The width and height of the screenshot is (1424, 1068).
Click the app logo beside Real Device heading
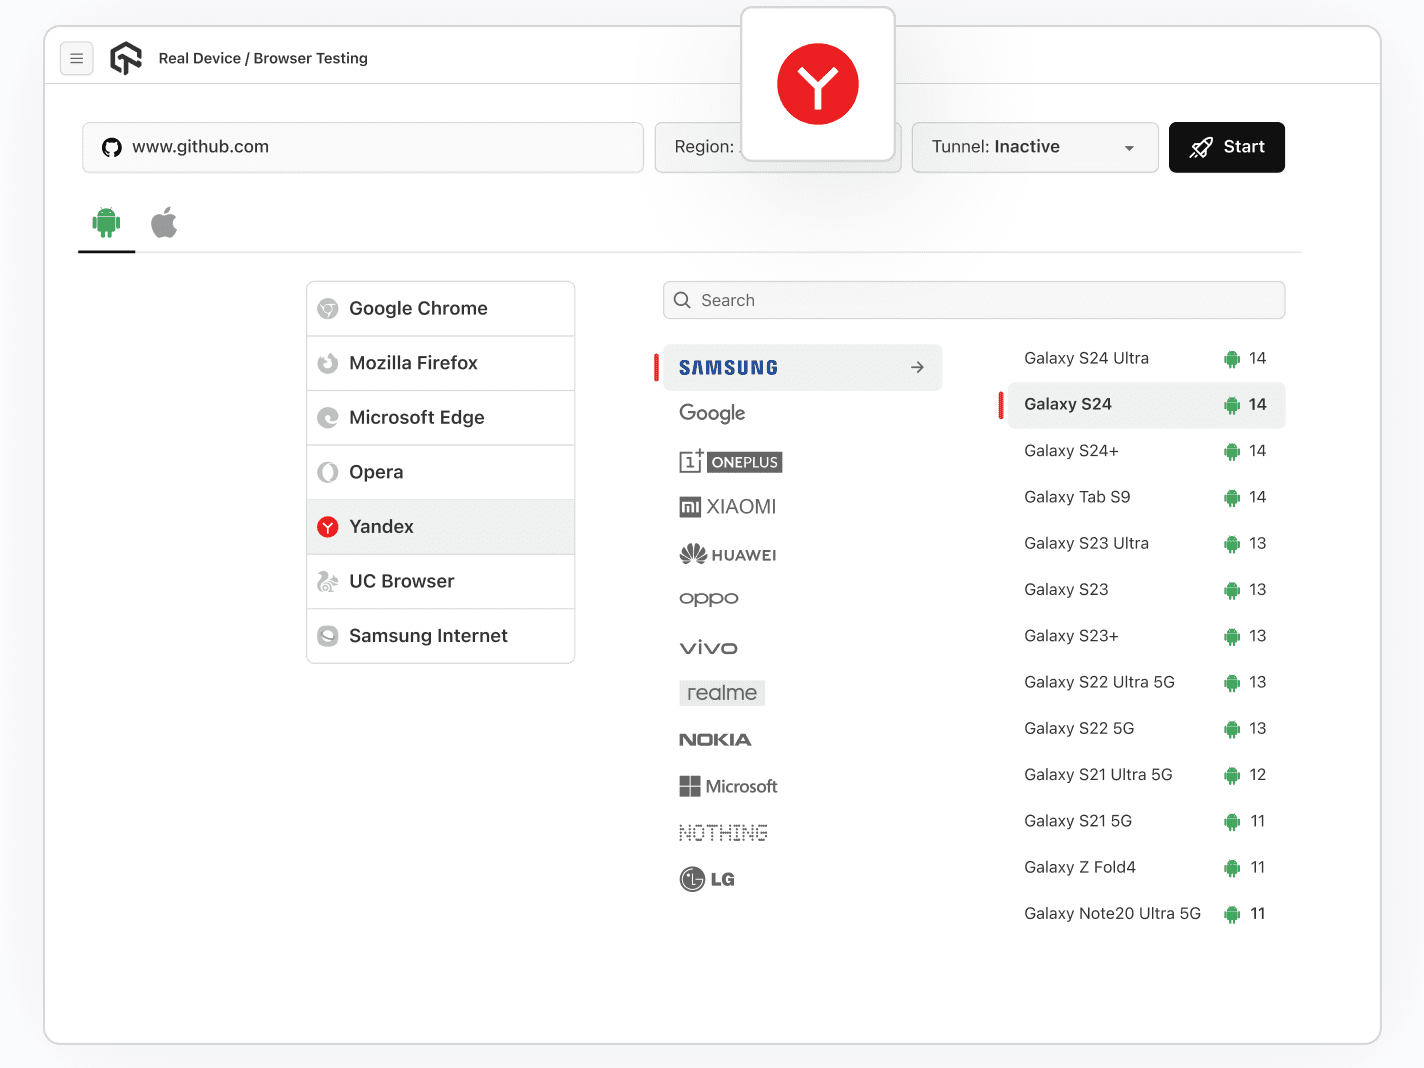[x=126, y=58]
